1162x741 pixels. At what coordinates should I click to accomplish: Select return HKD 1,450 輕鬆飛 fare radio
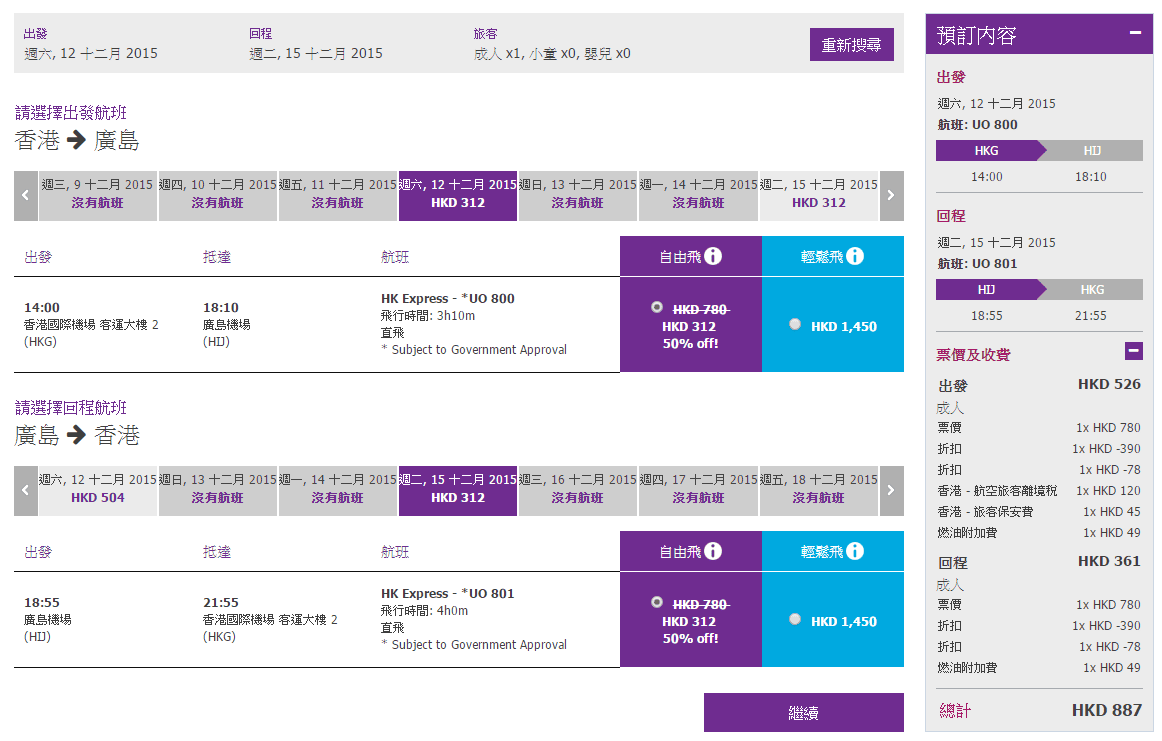pyautogui.click(x=795, y=619)
